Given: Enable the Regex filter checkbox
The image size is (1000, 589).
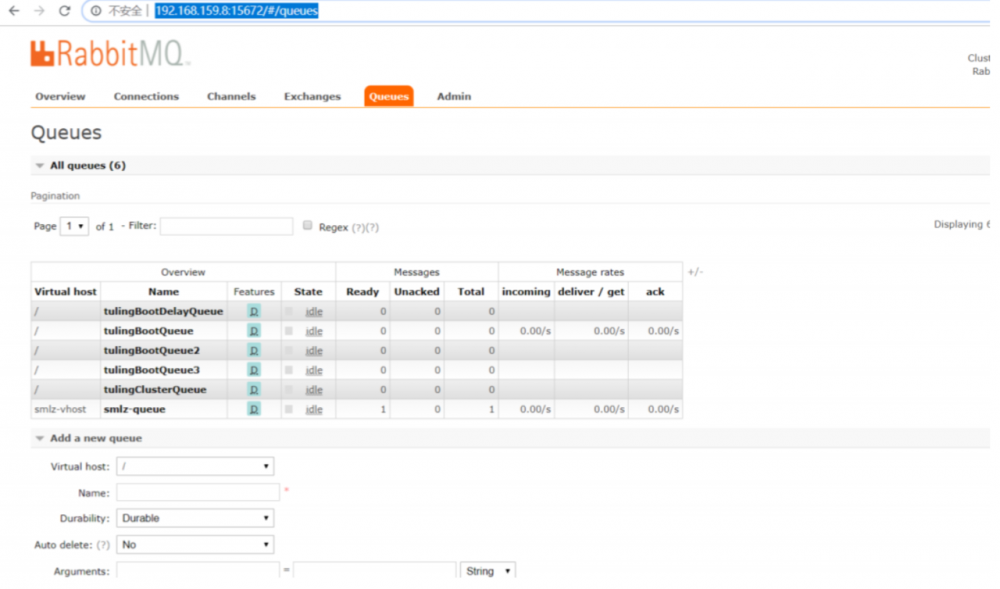Looking at the screenshot, I should (308, 226).
